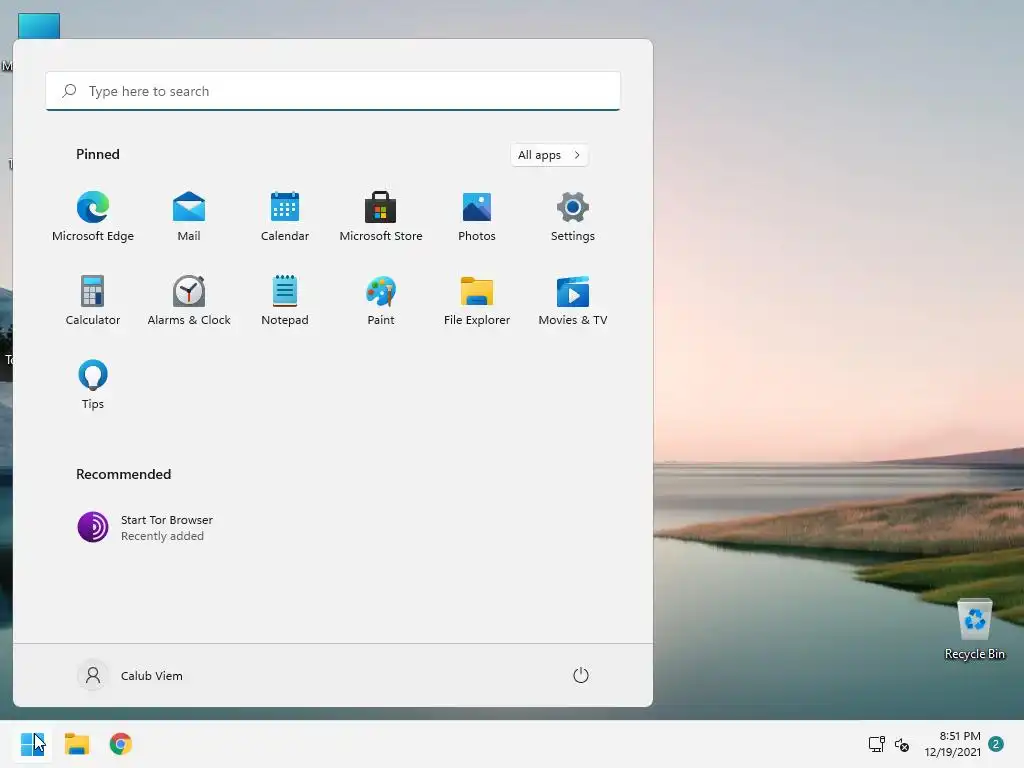Launch Movies & TV
This screenshot has height=768, width=1024.
[x=573, y=300]
